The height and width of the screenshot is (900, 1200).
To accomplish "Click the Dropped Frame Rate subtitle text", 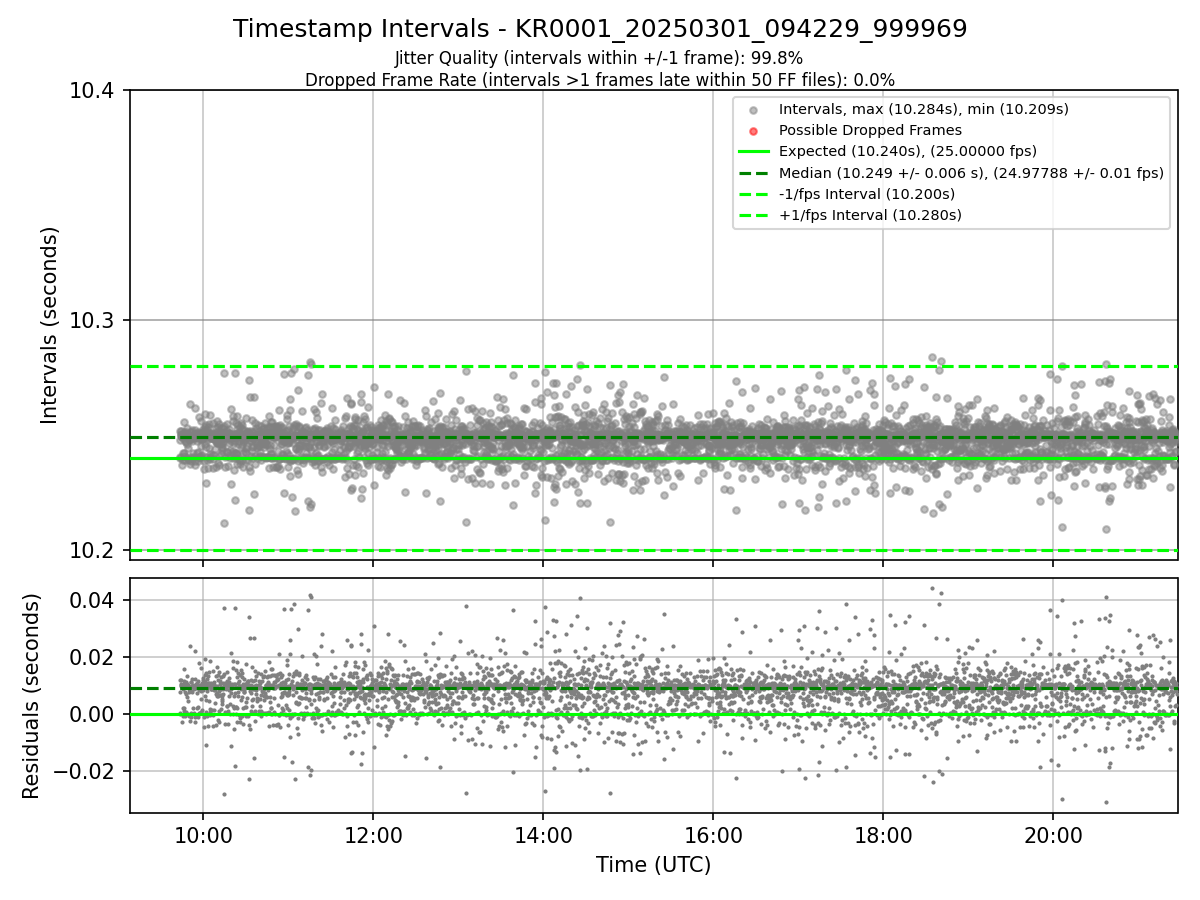I will tap(600, 80).
